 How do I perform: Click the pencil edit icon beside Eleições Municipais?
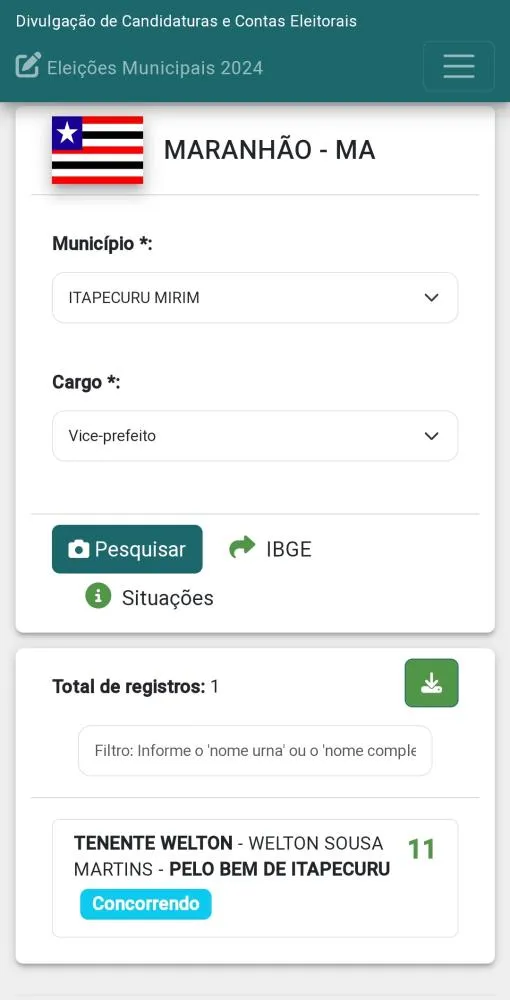(x=28, y=65)
